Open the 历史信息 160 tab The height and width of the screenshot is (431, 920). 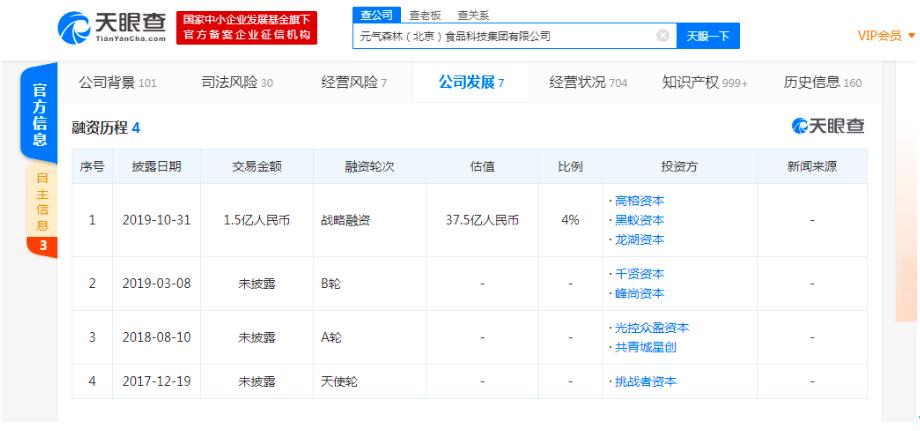[823, 83]
